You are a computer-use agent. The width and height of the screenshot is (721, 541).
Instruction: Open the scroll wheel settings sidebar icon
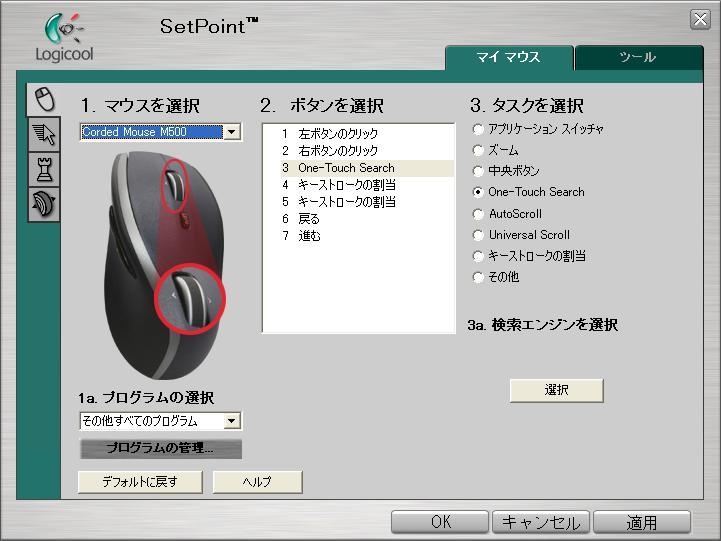[x=44, y=204]
